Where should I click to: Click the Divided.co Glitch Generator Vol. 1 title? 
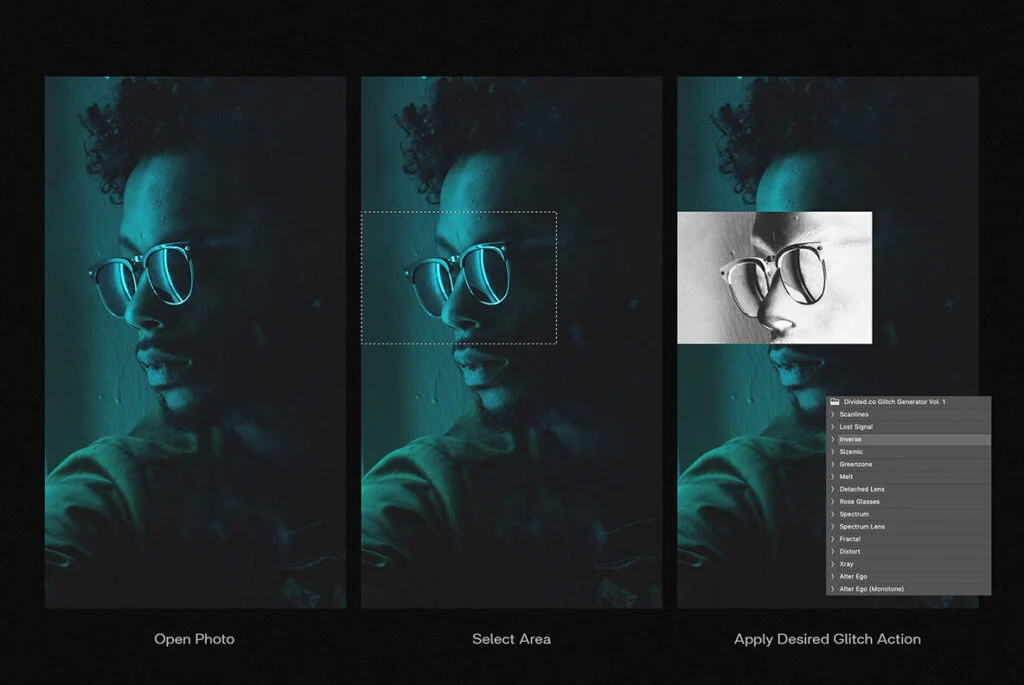click(x=894, y=402)
